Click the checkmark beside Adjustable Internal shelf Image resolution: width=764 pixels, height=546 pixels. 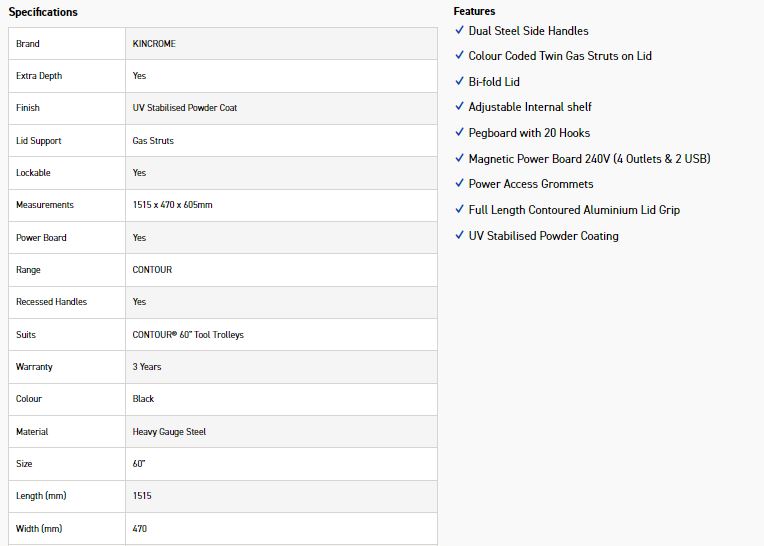pyautogui.click(x=459, y=106)
